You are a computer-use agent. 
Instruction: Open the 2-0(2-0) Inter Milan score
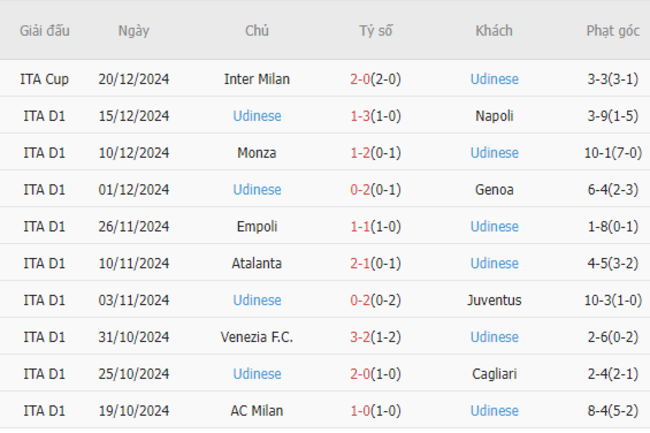pos(376,79)
